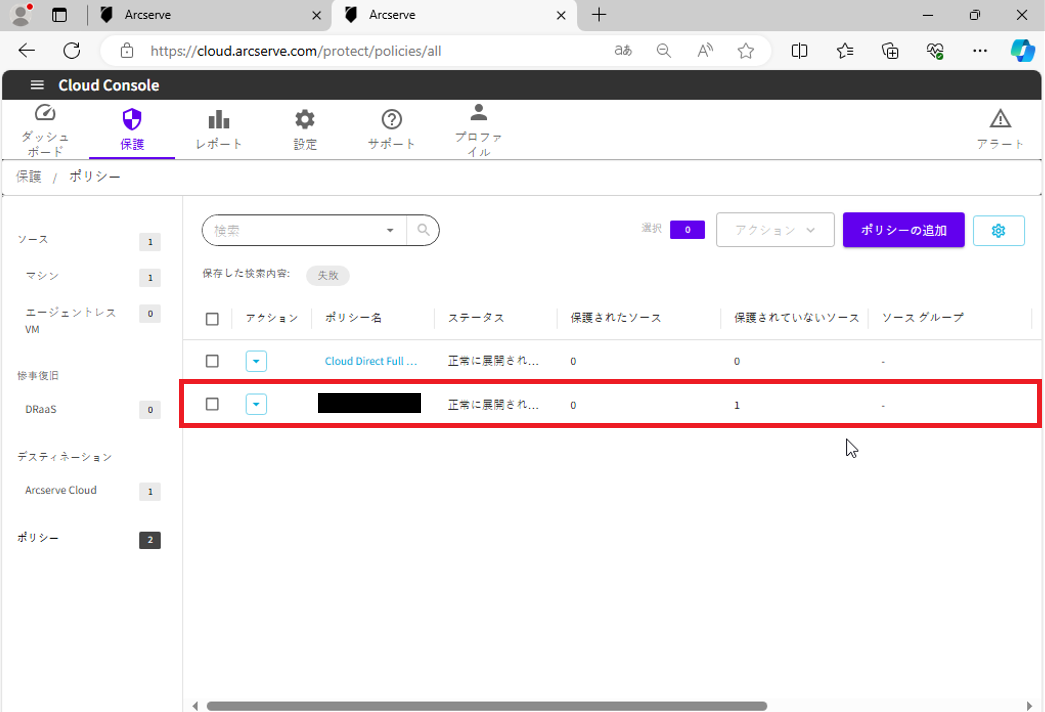Viewport: 1045px width, 712px height.
Task: Open the Cloud Direct Full policy link
Action: click(x=370, y=361)
